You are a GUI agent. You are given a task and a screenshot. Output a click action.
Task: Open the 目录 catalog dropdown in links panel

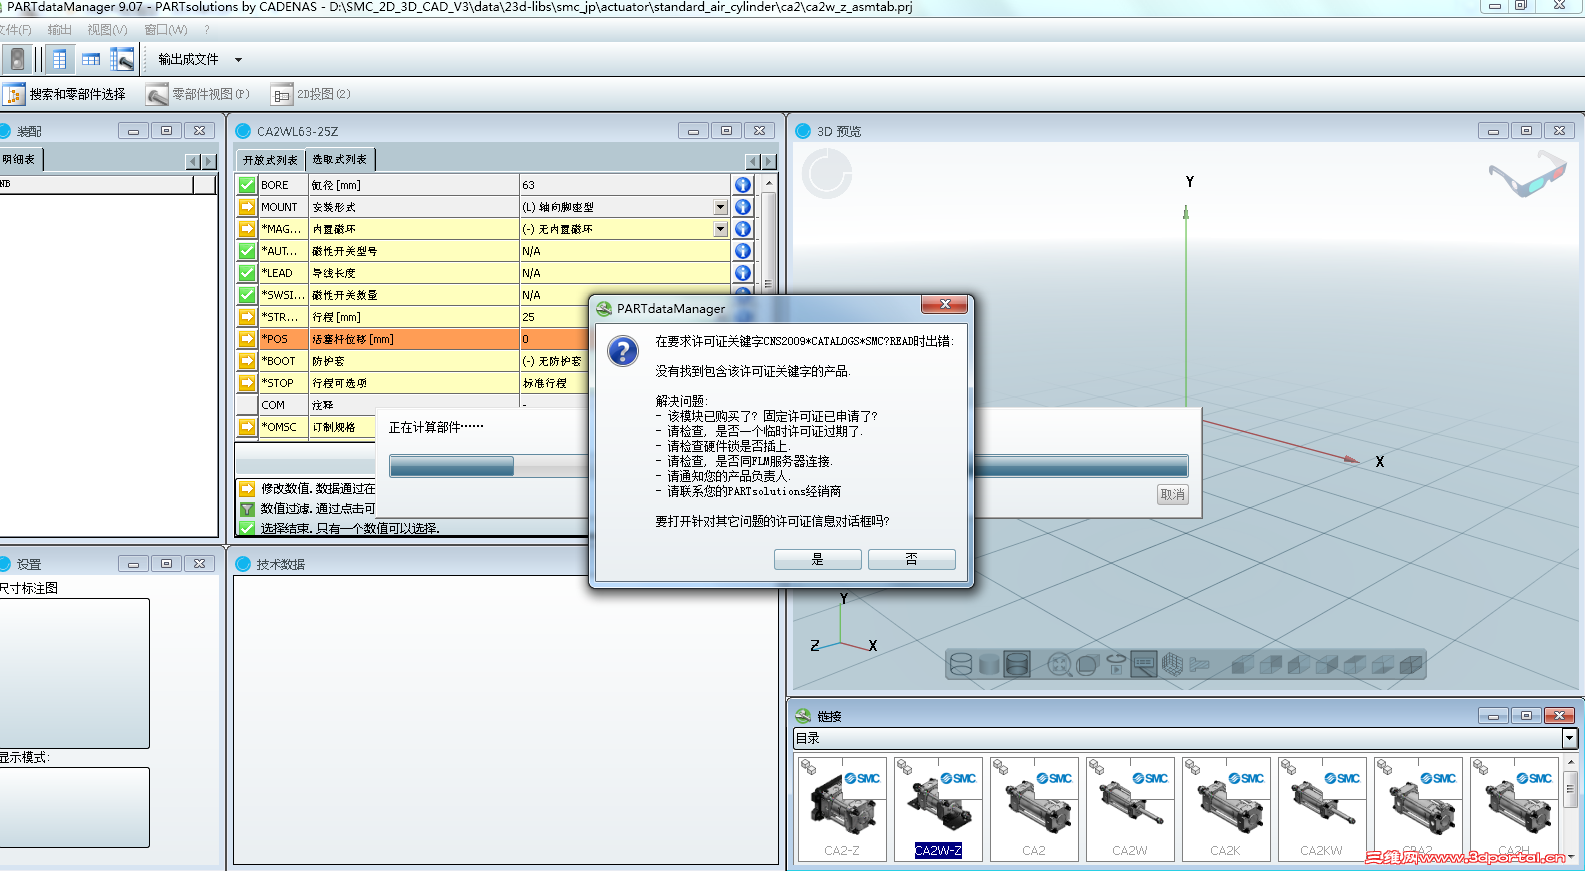point(1569,738)
